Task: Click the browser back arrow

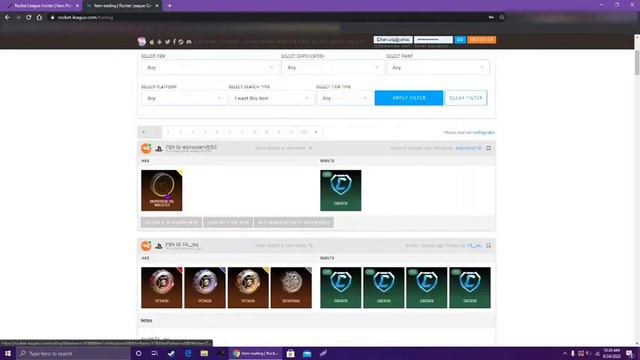Action: point(7,18)
